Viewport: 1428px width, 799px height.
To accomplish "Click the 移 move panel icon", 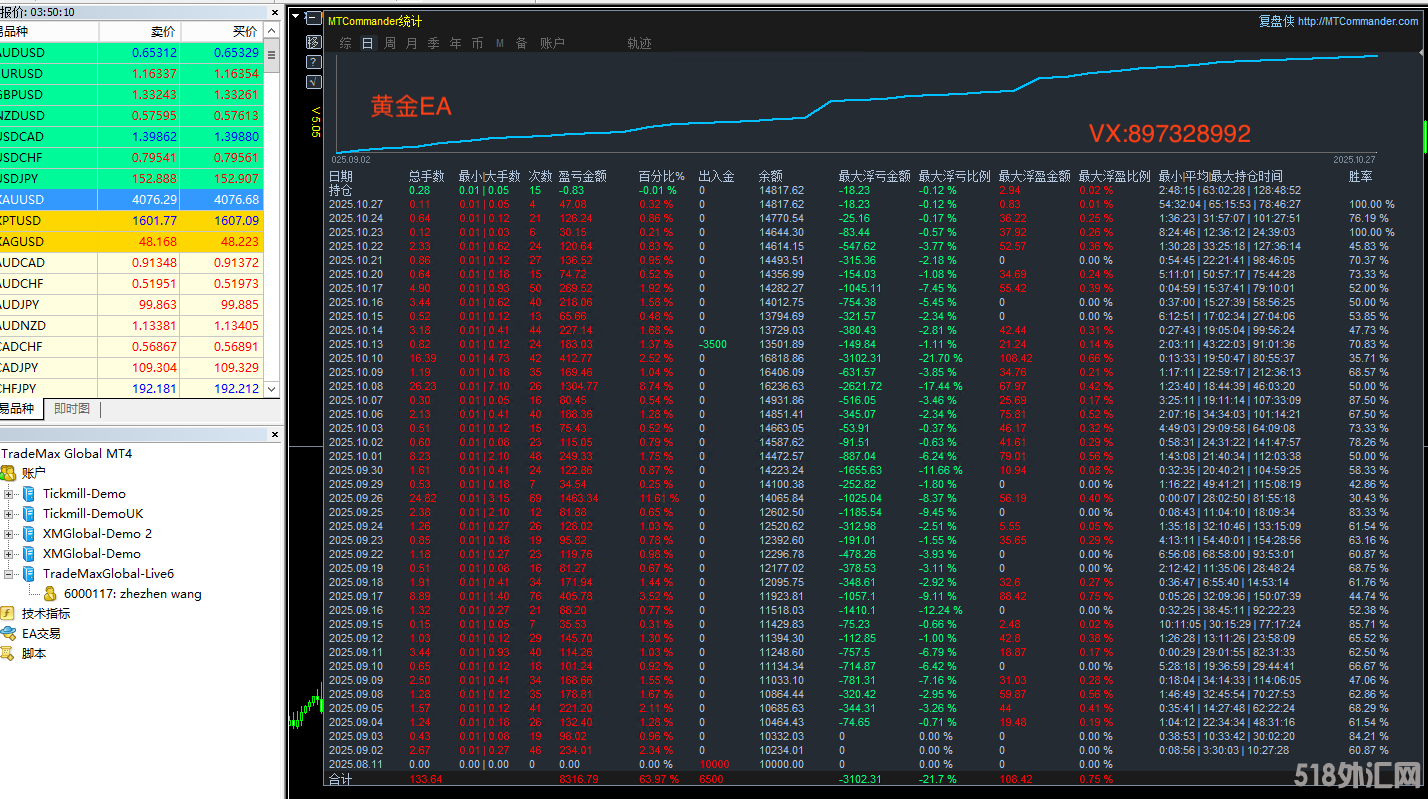I will (x=313, y=42).
